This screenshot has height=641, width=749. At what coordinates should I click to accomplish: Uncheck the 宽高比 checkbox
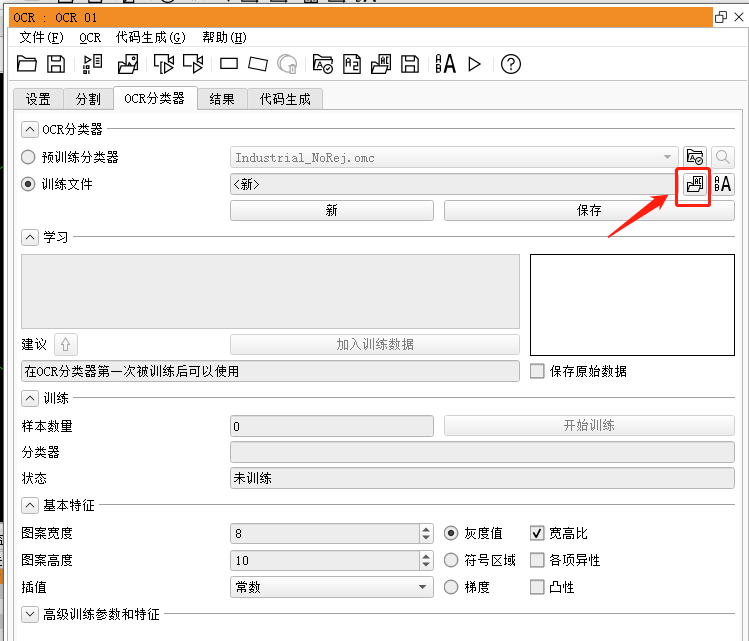pyautogui.click(x=538, y=533)
